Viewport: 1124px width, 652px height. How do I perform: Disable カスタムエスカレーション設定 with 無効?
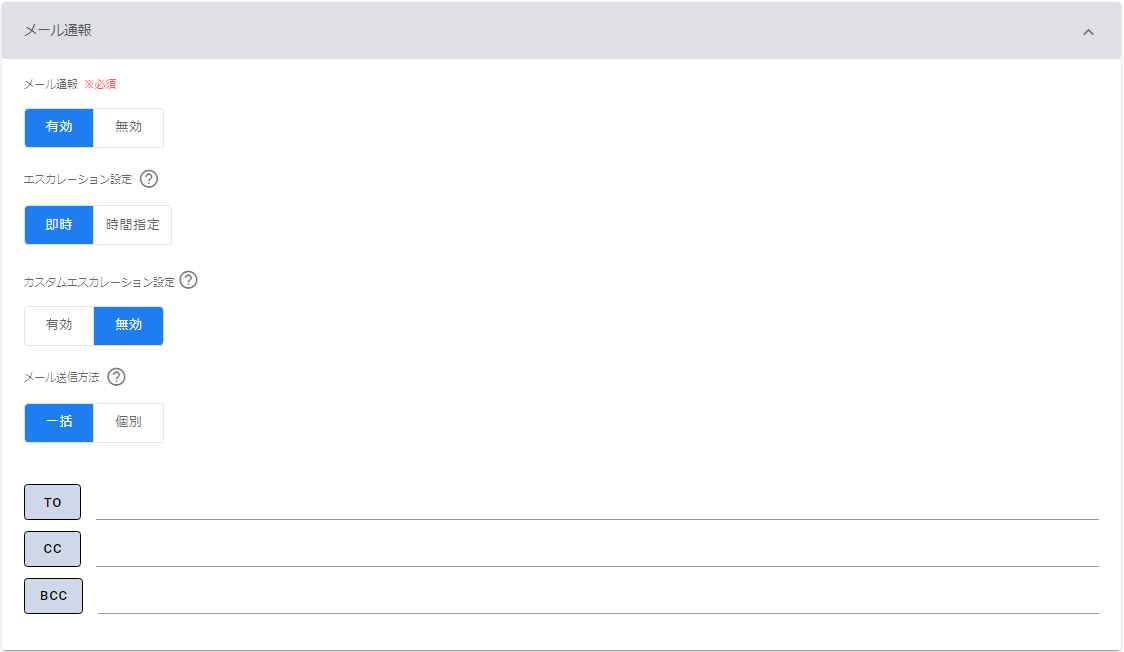click(128, 325)
